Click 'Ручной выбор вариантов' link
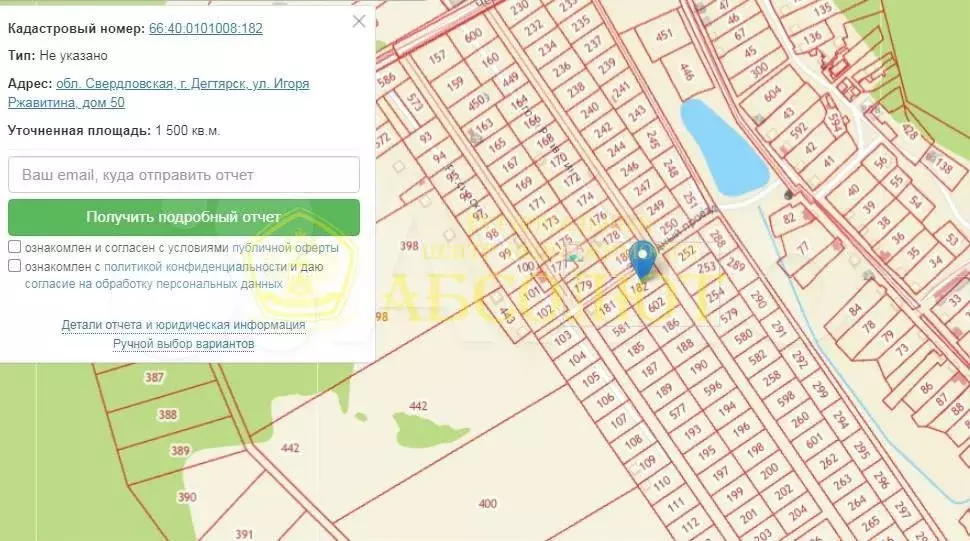This screenshot has height=541, width=970. [183, 343]
